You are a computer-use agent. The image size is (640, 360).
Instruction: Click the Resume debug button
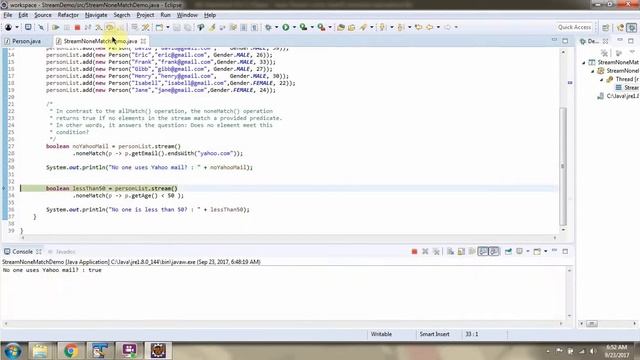click(x=56, y=27)
